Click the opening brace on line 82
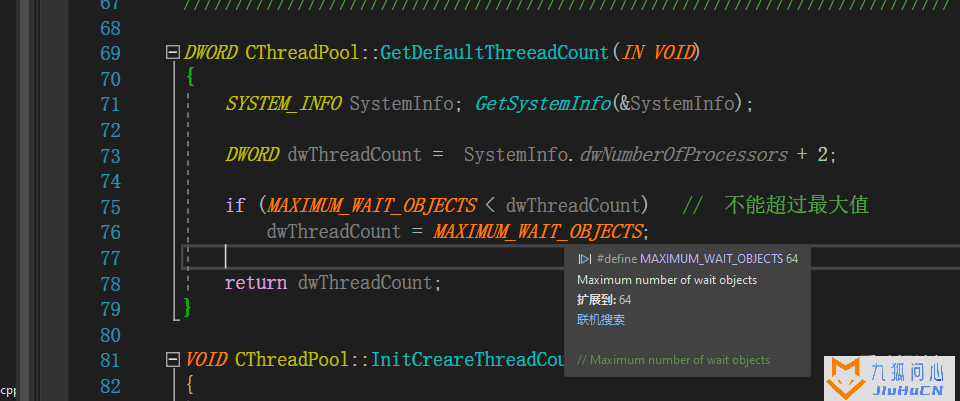 coord(190,385)
